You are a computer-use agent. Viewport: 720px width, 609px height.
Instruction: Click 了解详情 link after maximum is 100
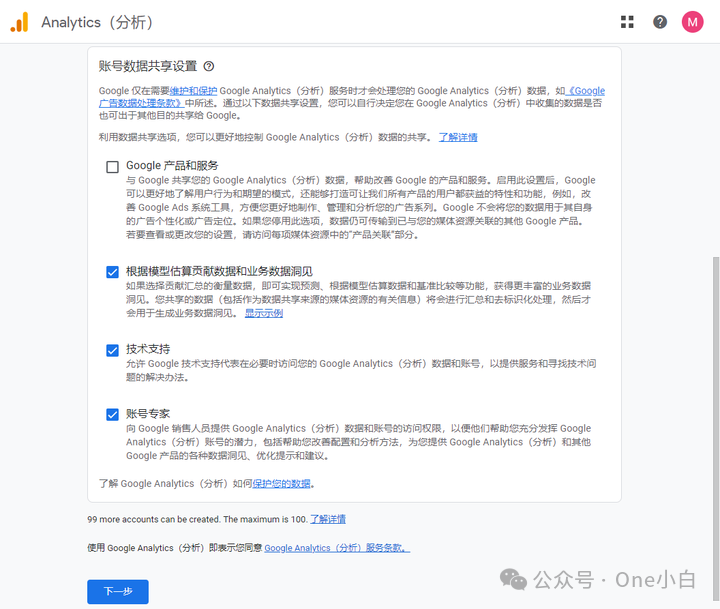tap(328, 519)
